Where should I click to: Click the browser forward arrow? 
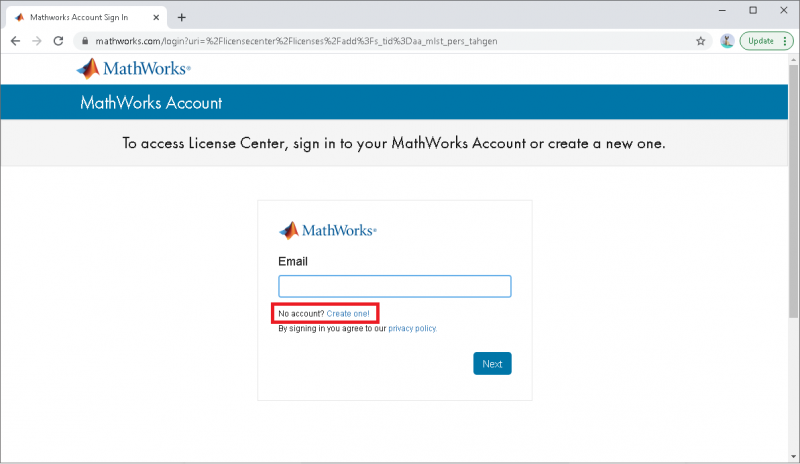point(37,41)
